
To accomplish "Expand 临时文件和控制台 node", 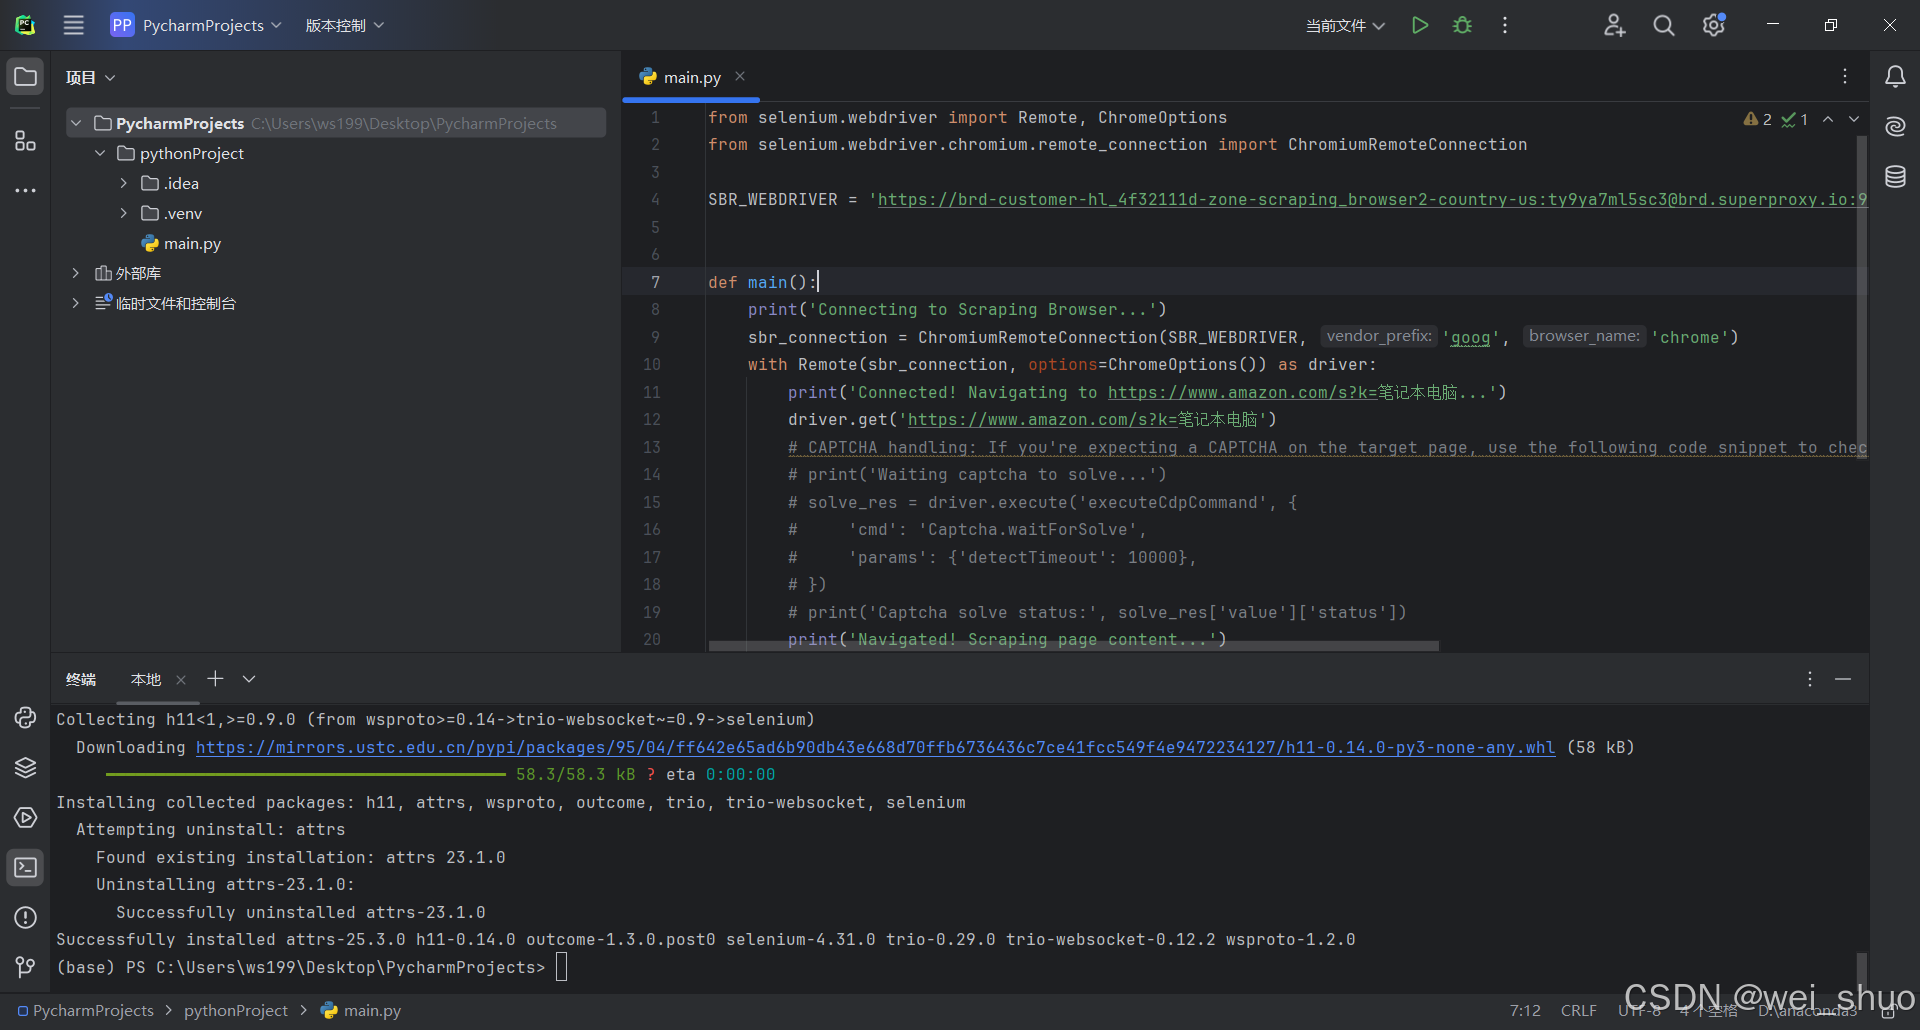I will (76, 303).
